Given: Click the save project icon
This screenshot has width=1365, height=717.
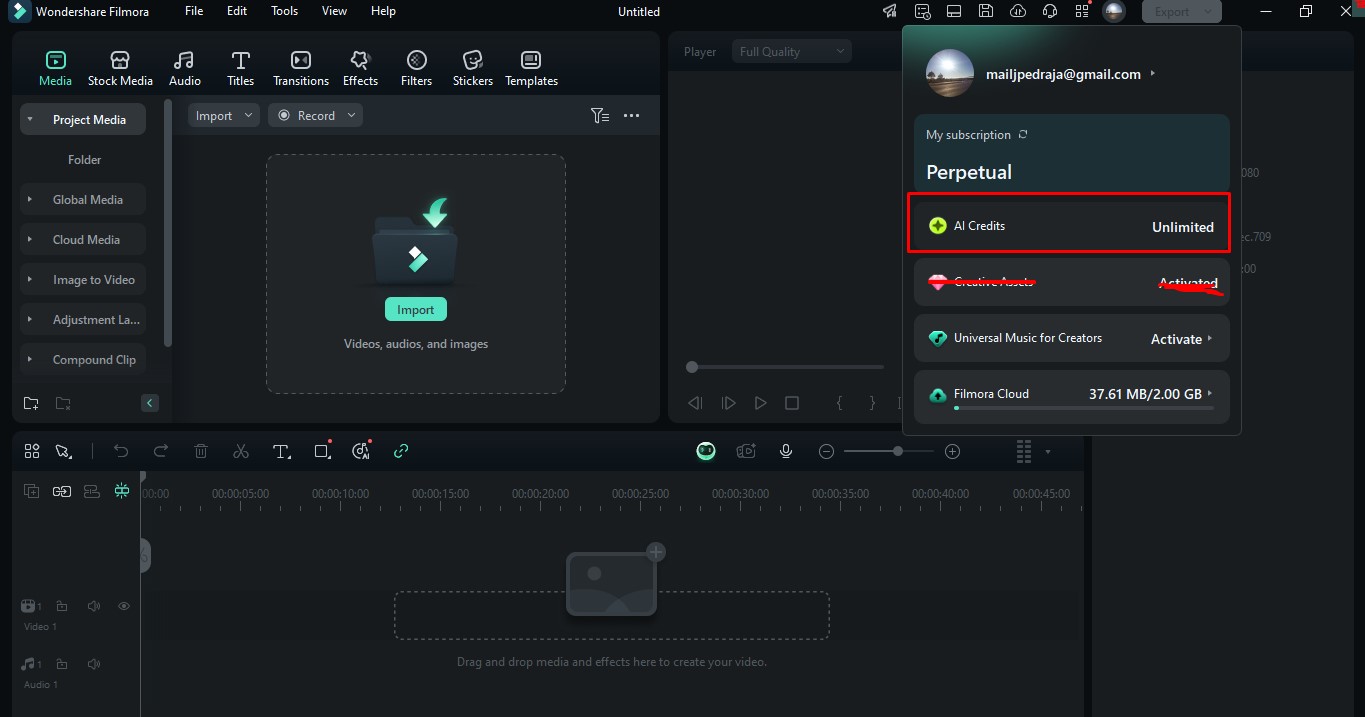Looking at the screenshot, I should (986, 11).
